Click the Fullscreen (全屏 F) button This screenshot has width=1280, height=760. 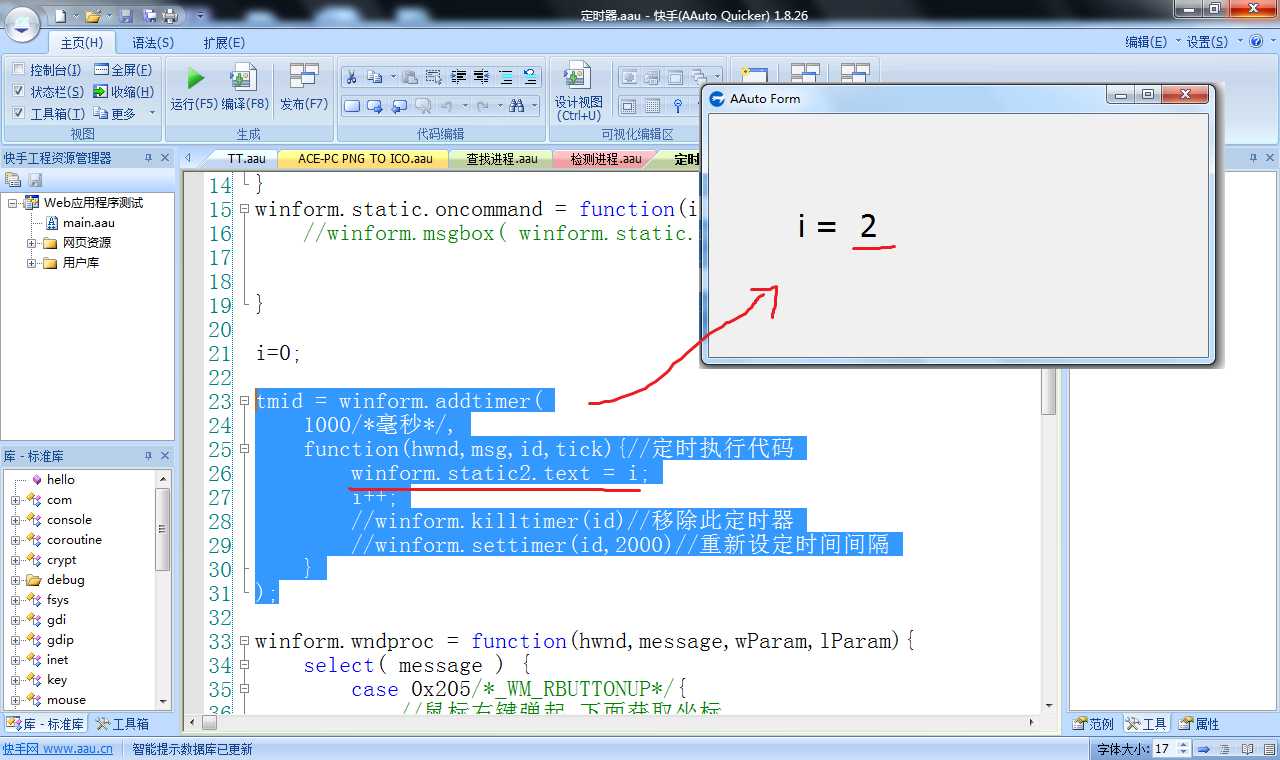coord(123,70)
